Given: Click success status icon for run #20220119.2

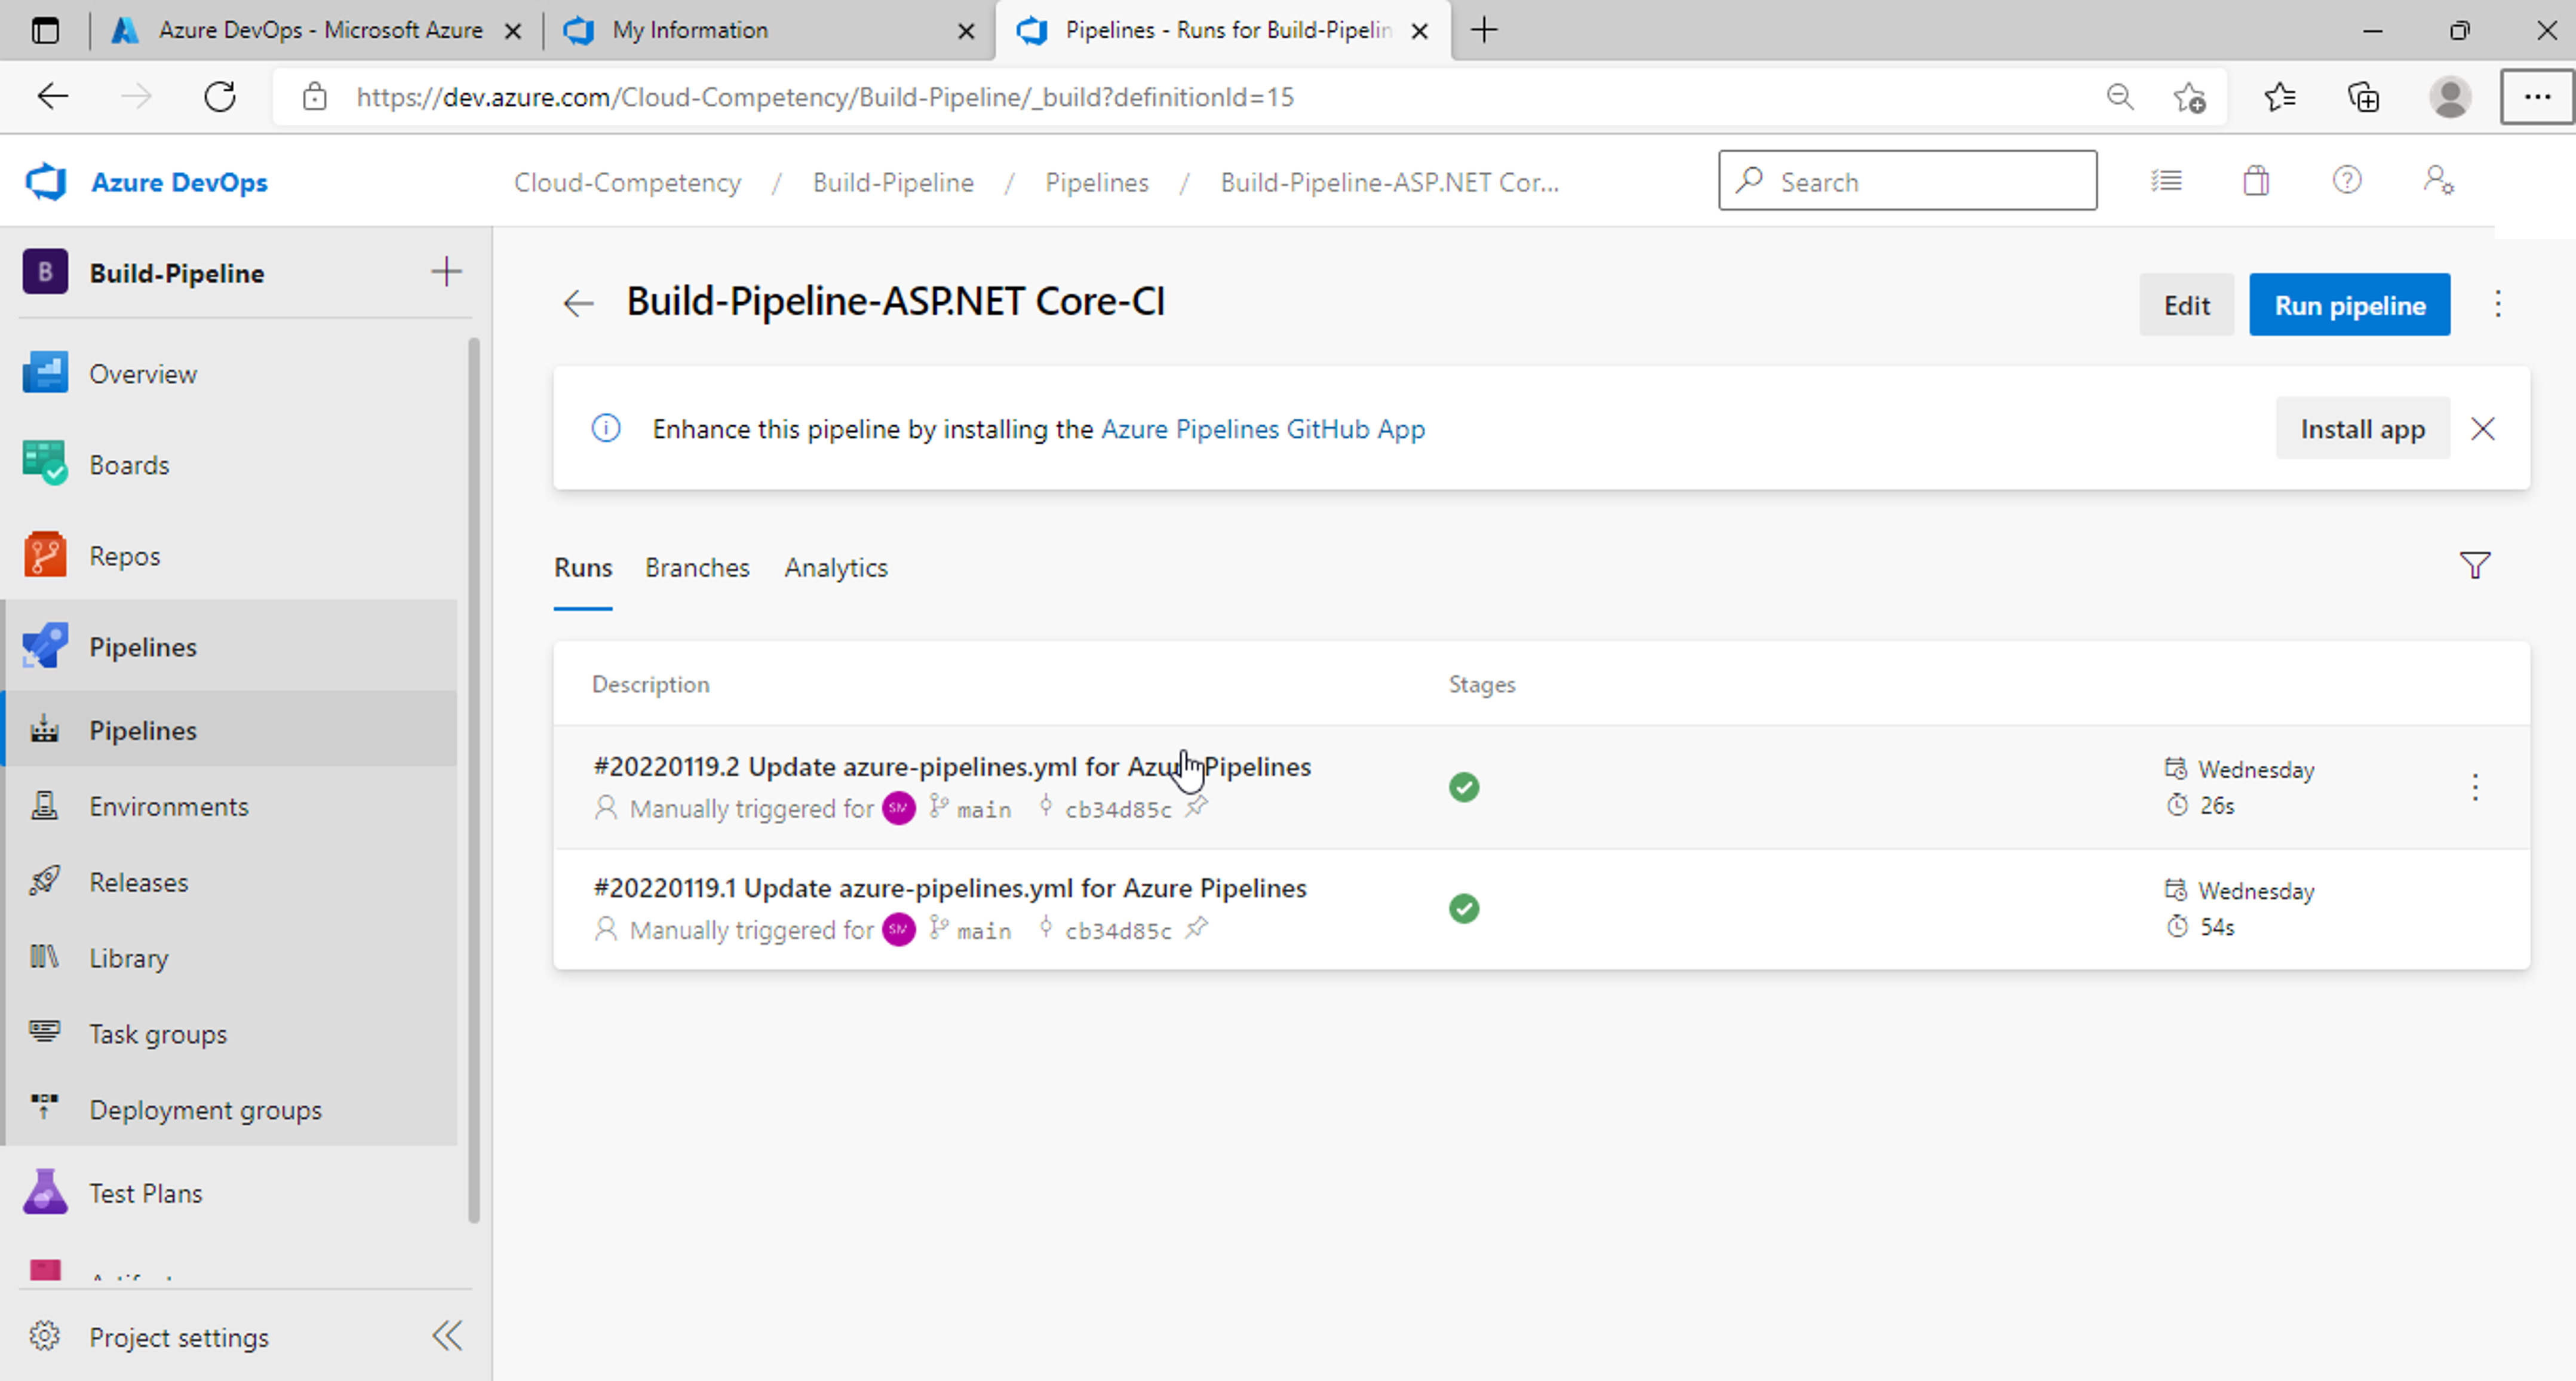Looking at the screenshot, I should (1463, 787).
